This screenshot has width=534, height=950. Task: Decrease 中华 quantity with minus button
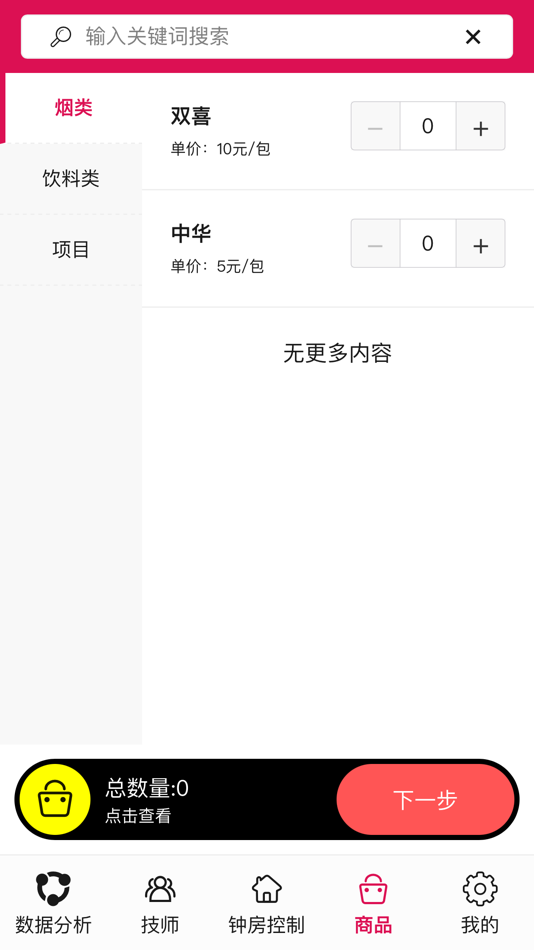coord(375,244)
